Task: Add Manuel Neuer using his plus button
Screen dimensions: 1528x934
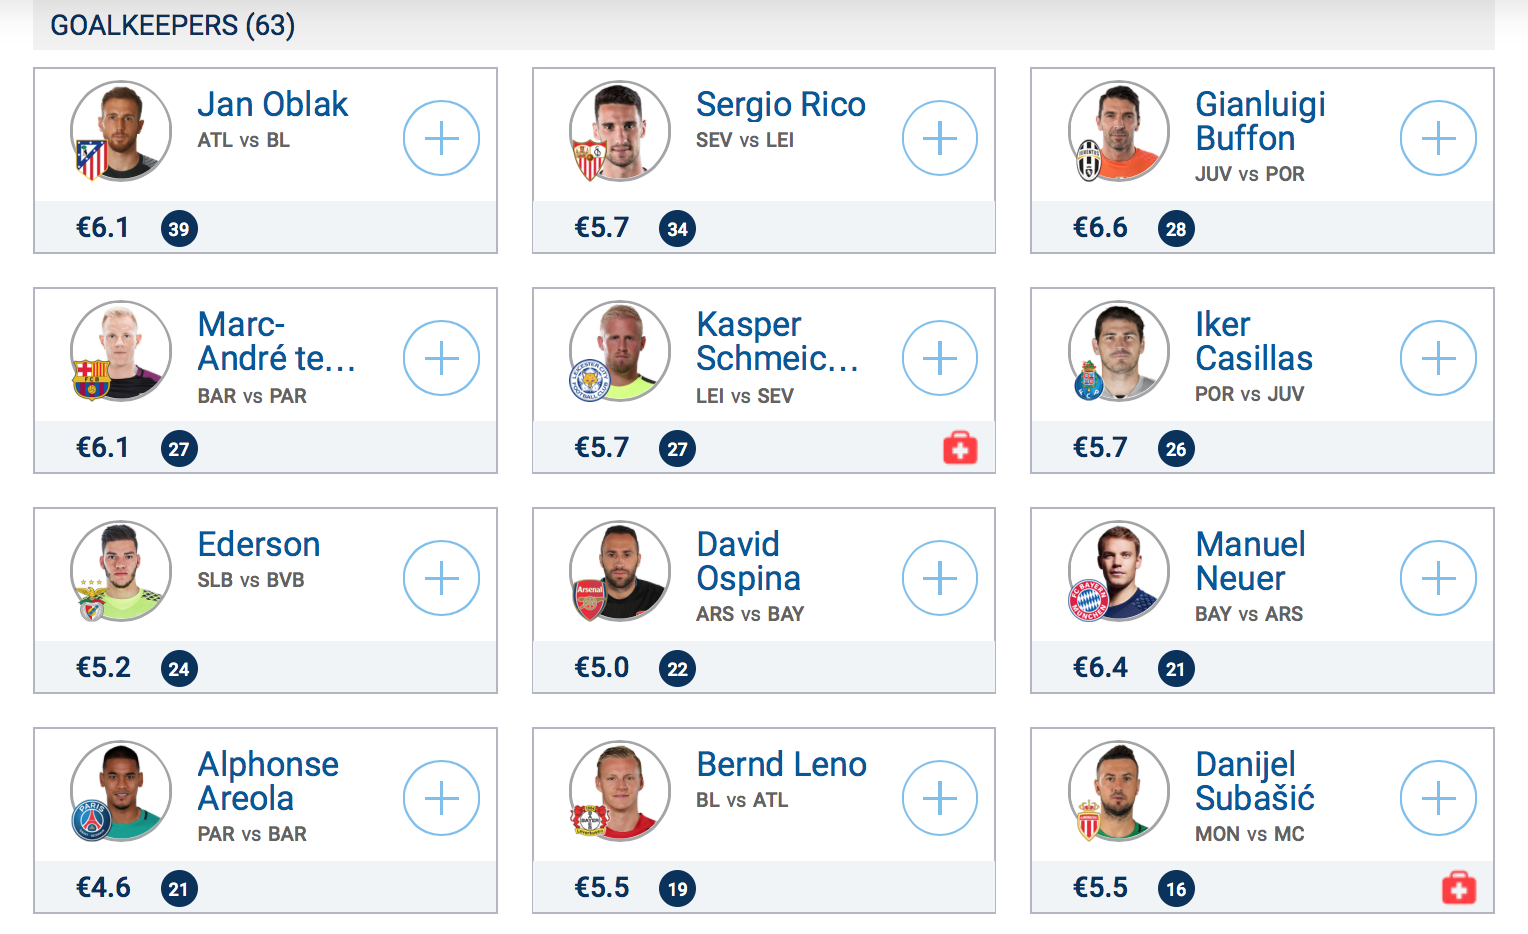Action: click(1438, 578)
